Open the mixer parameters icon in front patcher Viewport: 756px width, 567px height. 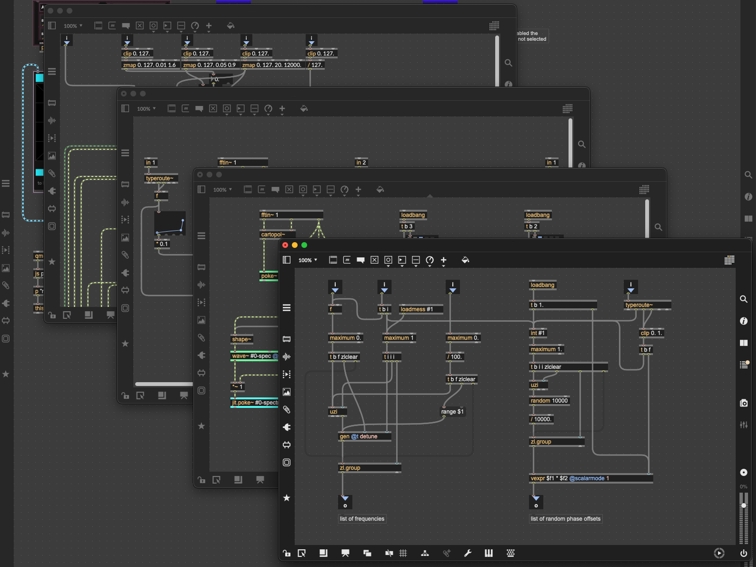pyautogui.click(x=743, y=425)
